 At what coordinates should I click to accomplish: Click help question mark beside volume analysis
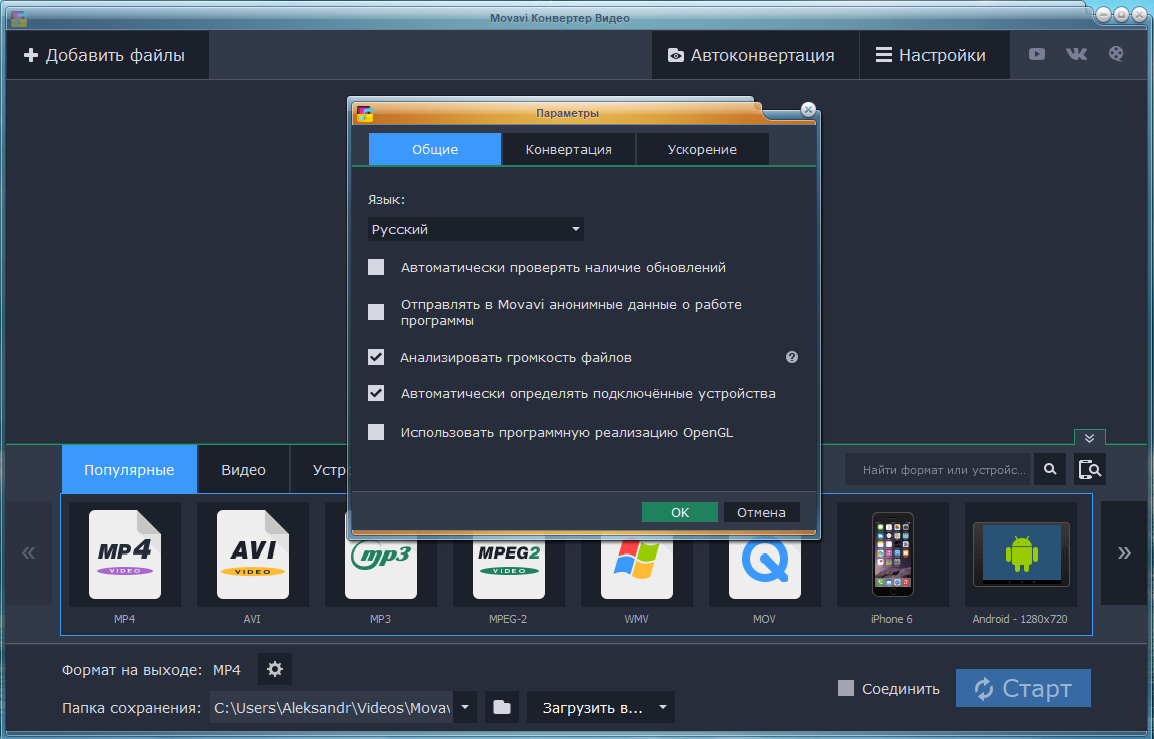(x=792, y=357)
